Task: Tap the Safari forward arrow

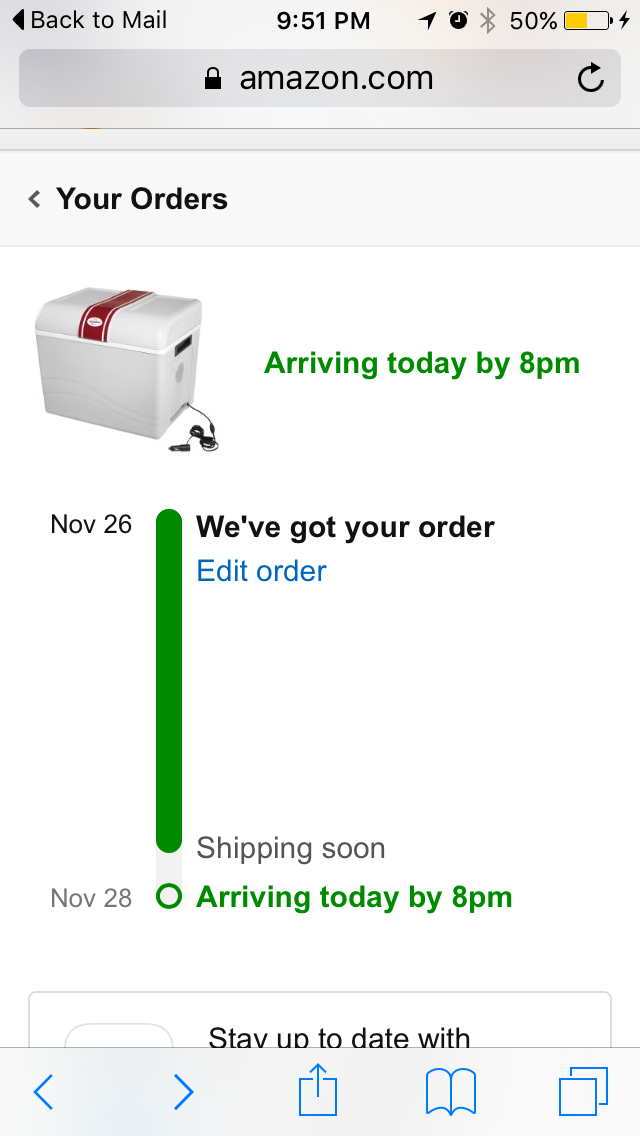Action: 183,1091
